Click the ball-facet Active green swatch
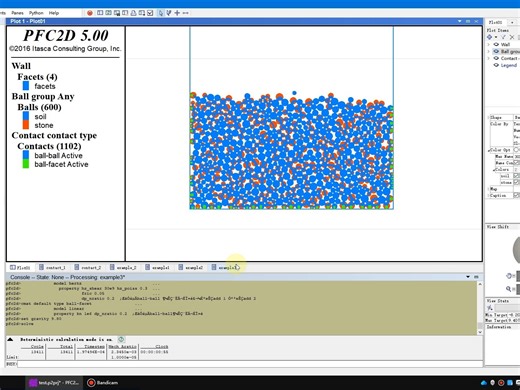The width and height of the screenshot is (520, 390). click(26, 164)
